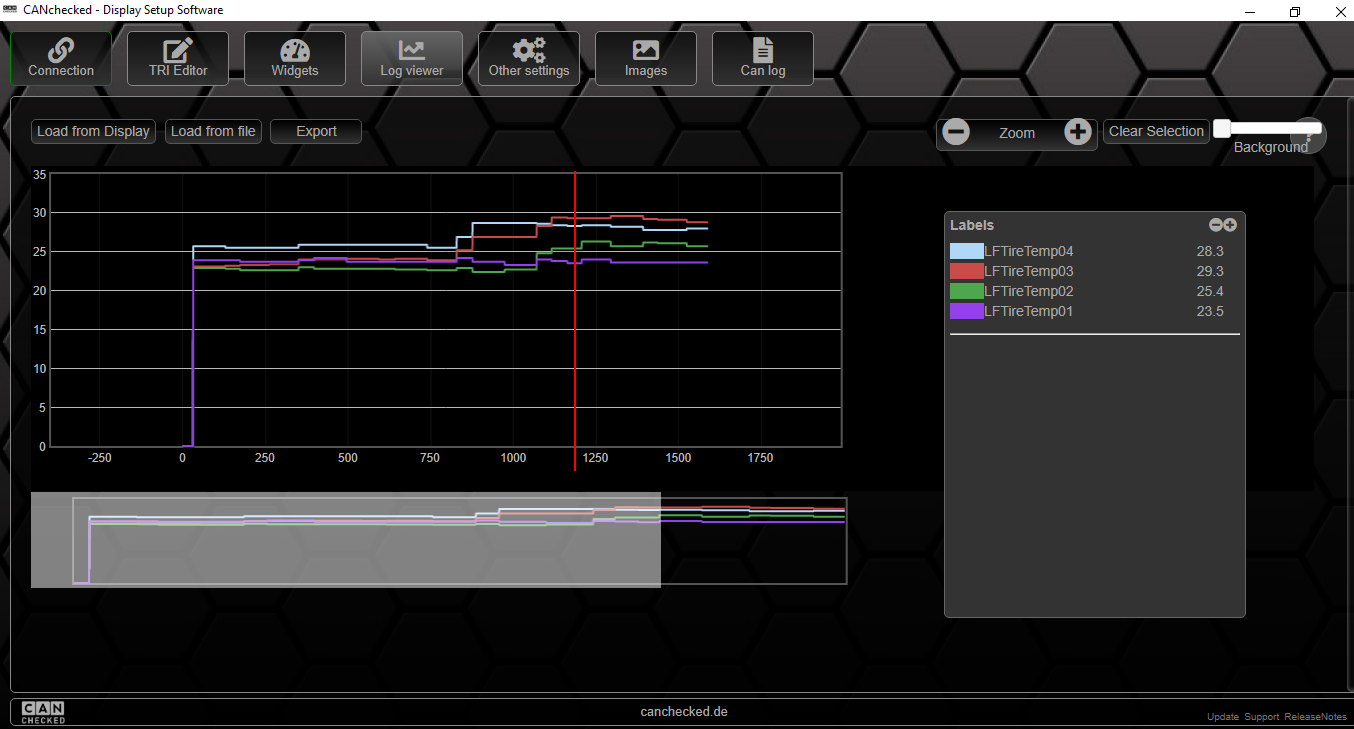Click the purple LFTireTemp01 color swatch
Viewport: 1354px width, 729px height.
tap(966, 311)
